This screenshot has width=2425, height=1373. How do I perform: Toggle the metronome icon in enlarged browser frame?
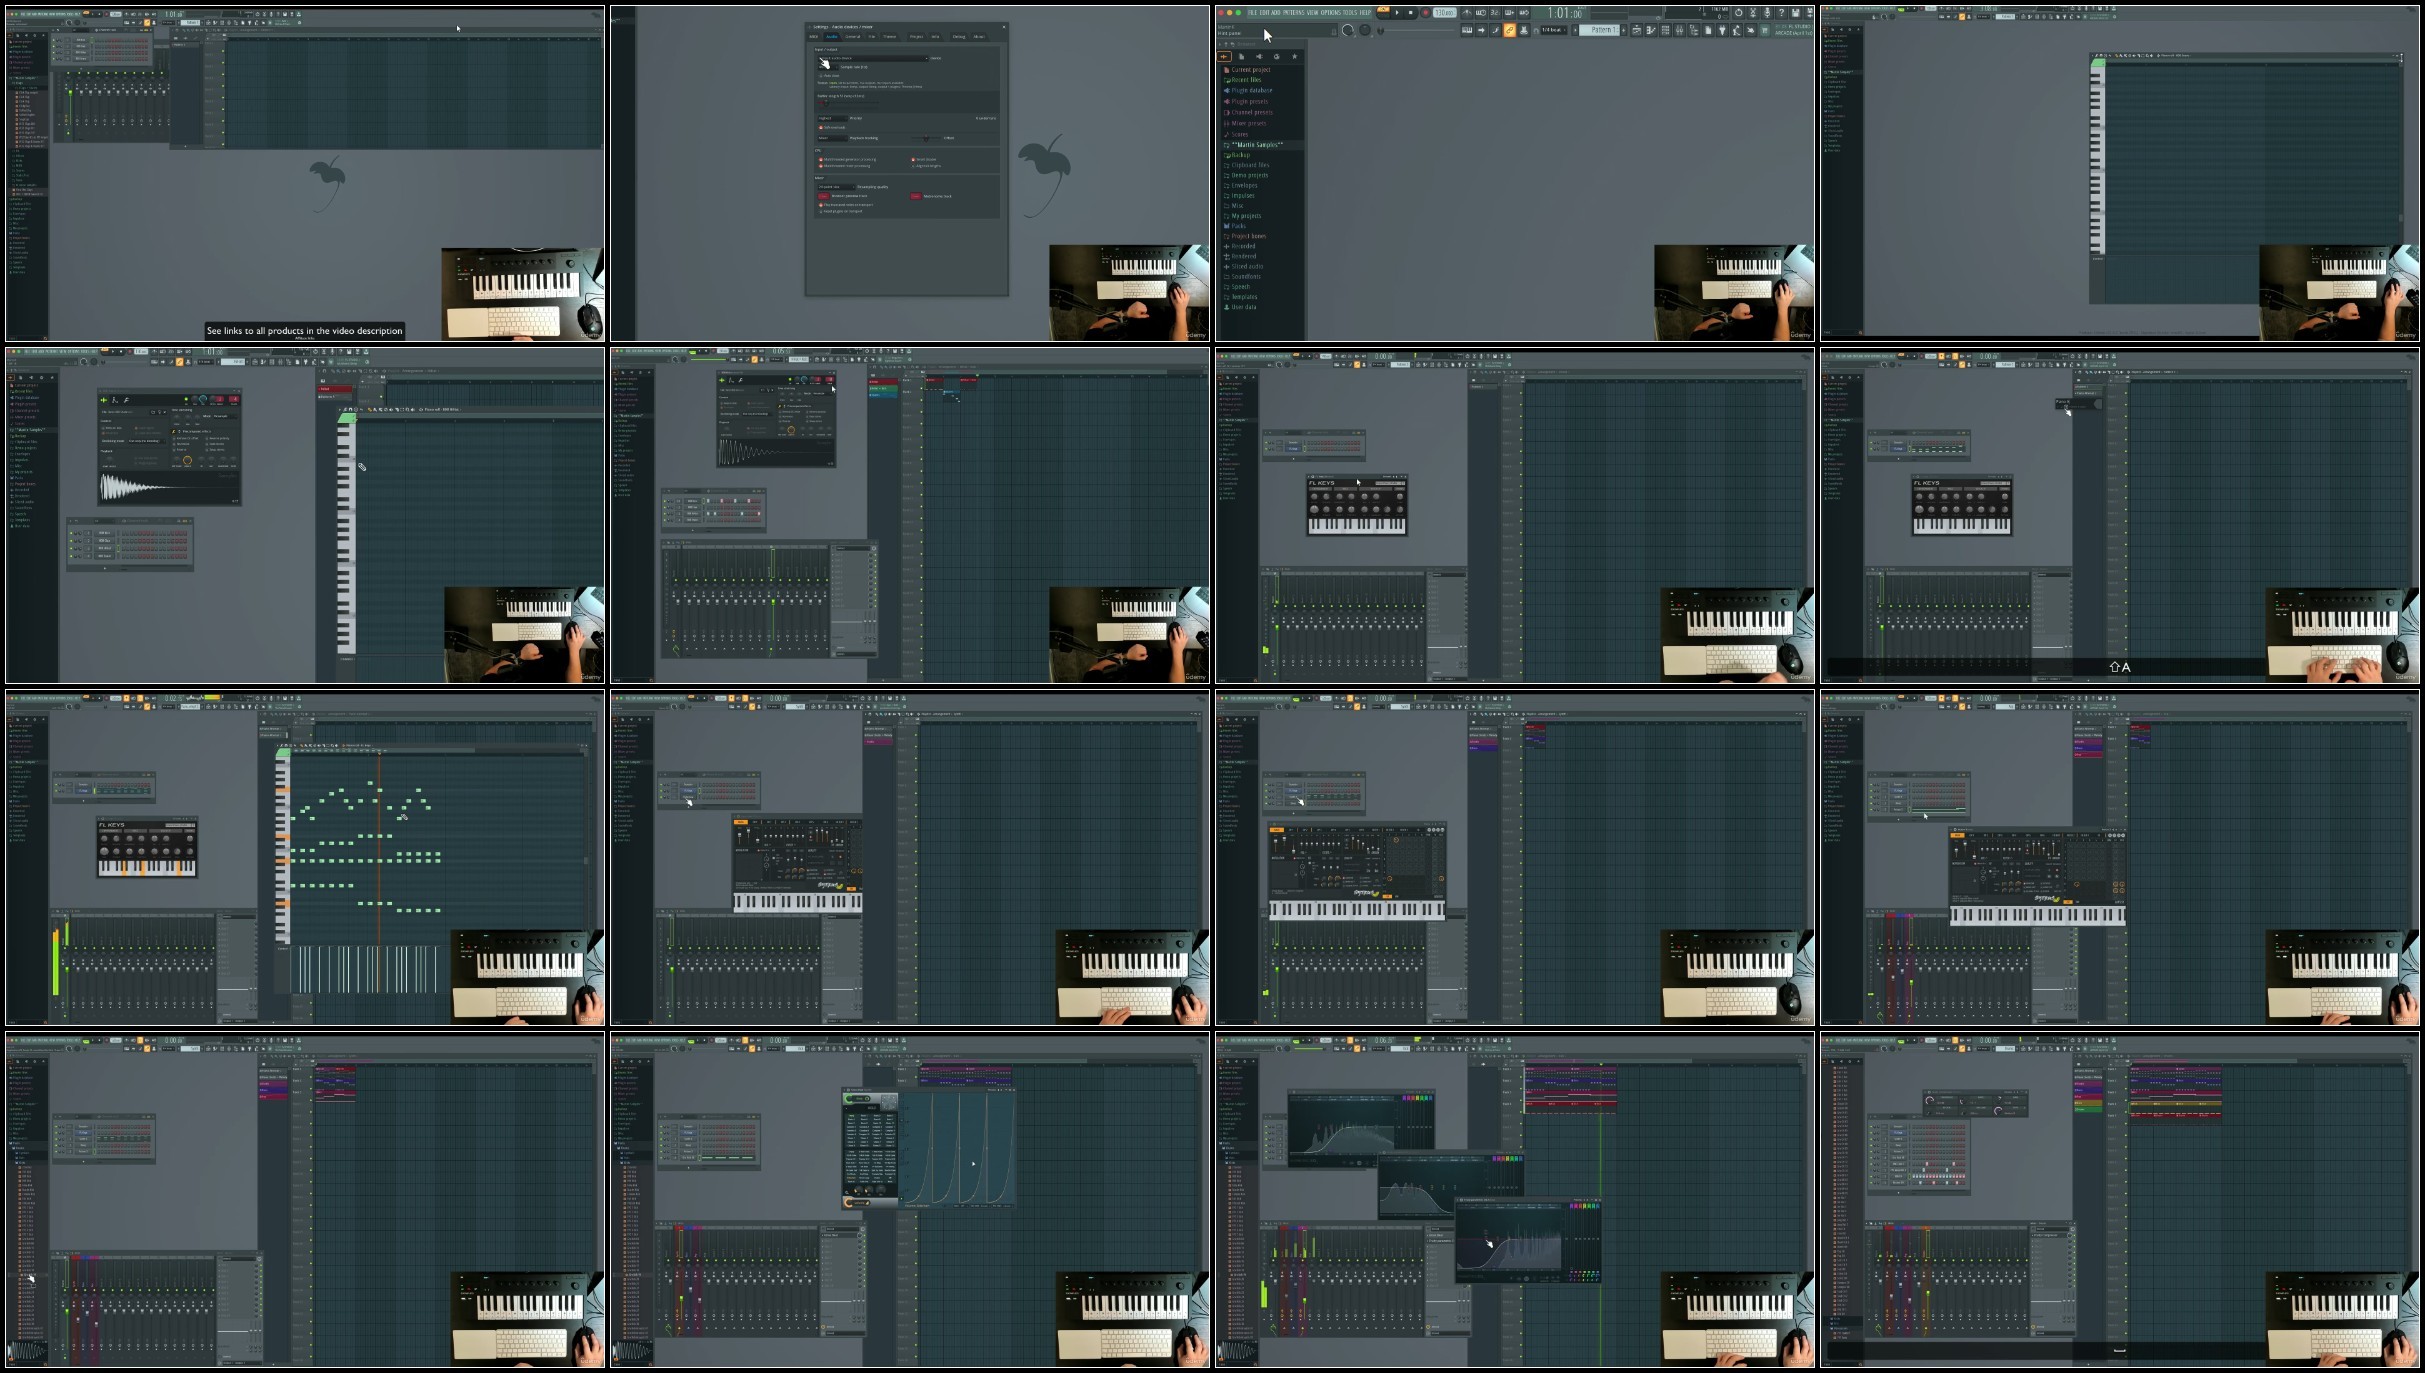pyautogui.click(x=1467, y=13)
